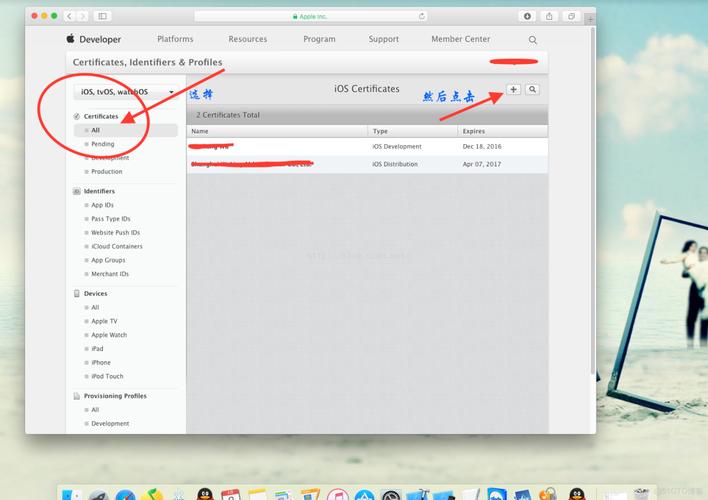Click the Safari share button
This screenshot has width=708, height=500.
tap(549, 16)
